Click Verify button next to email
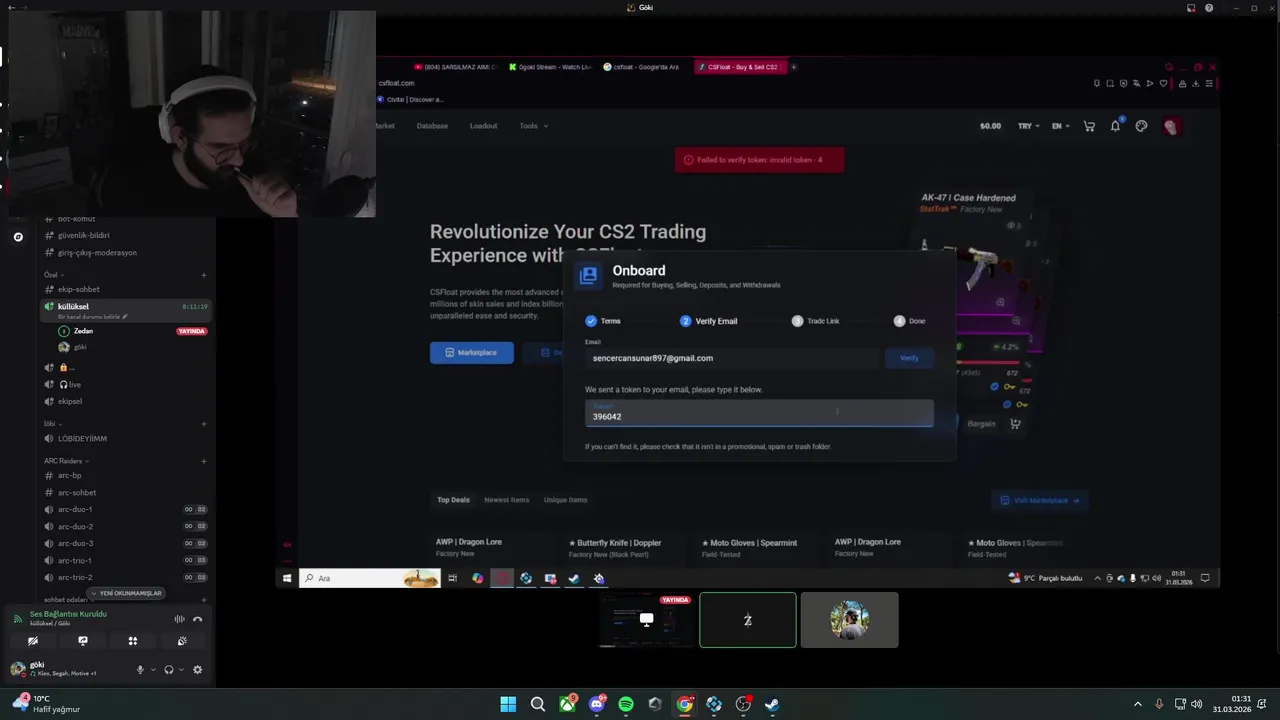 [x=909, y=358]
